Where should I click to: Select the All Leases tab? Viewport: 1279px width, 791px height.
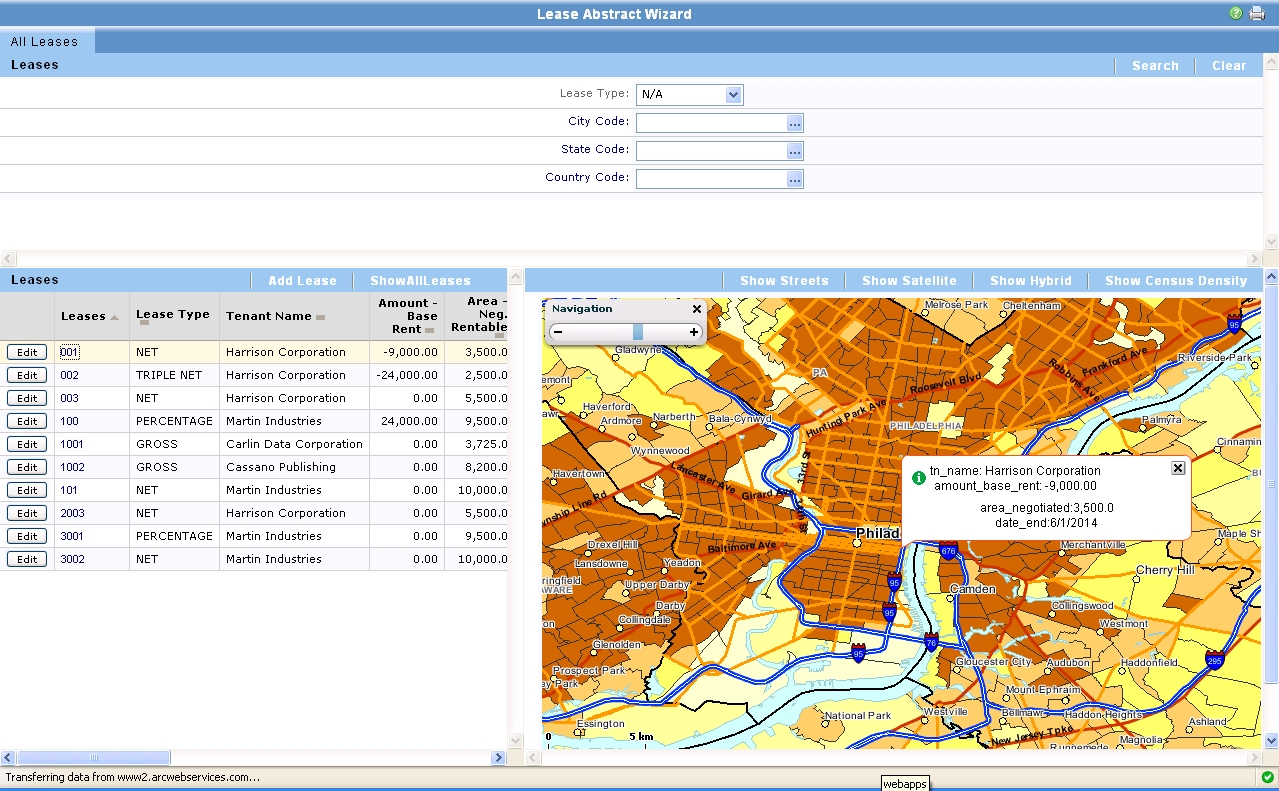(x=45, y=41)
